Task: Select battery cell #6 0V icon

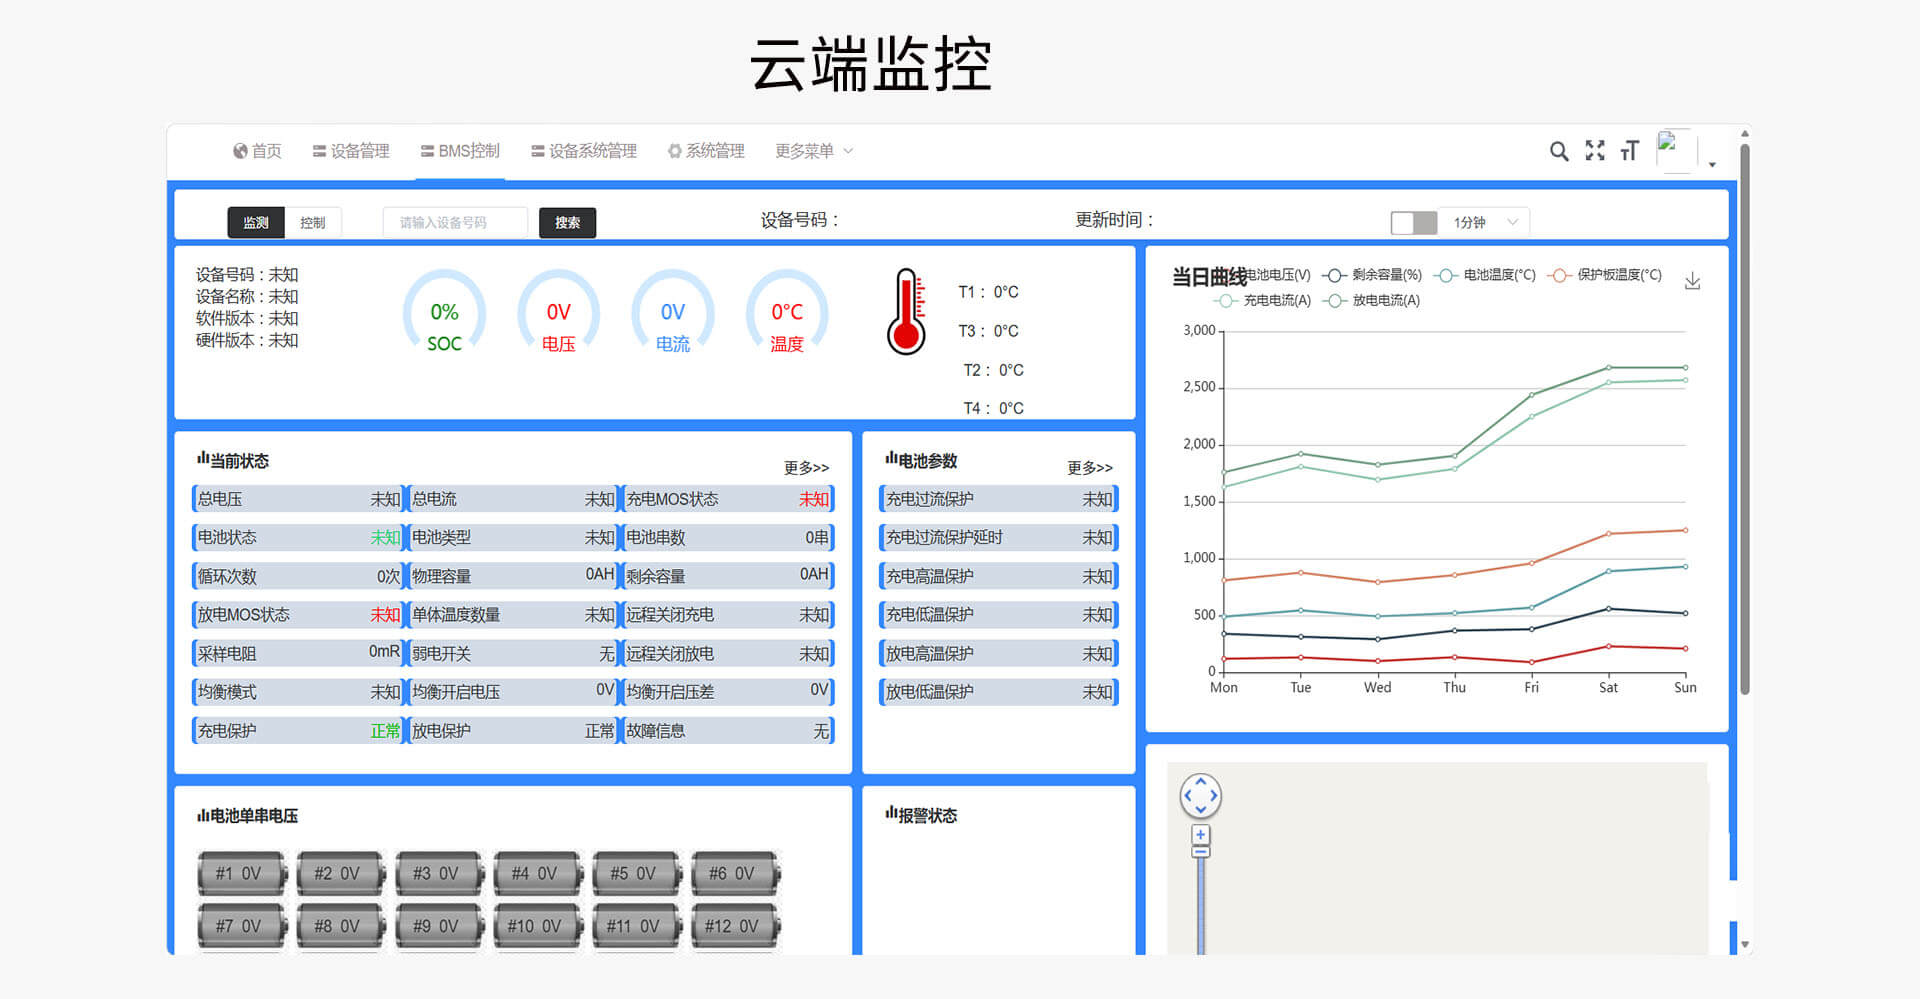Action: coord(738,875)
